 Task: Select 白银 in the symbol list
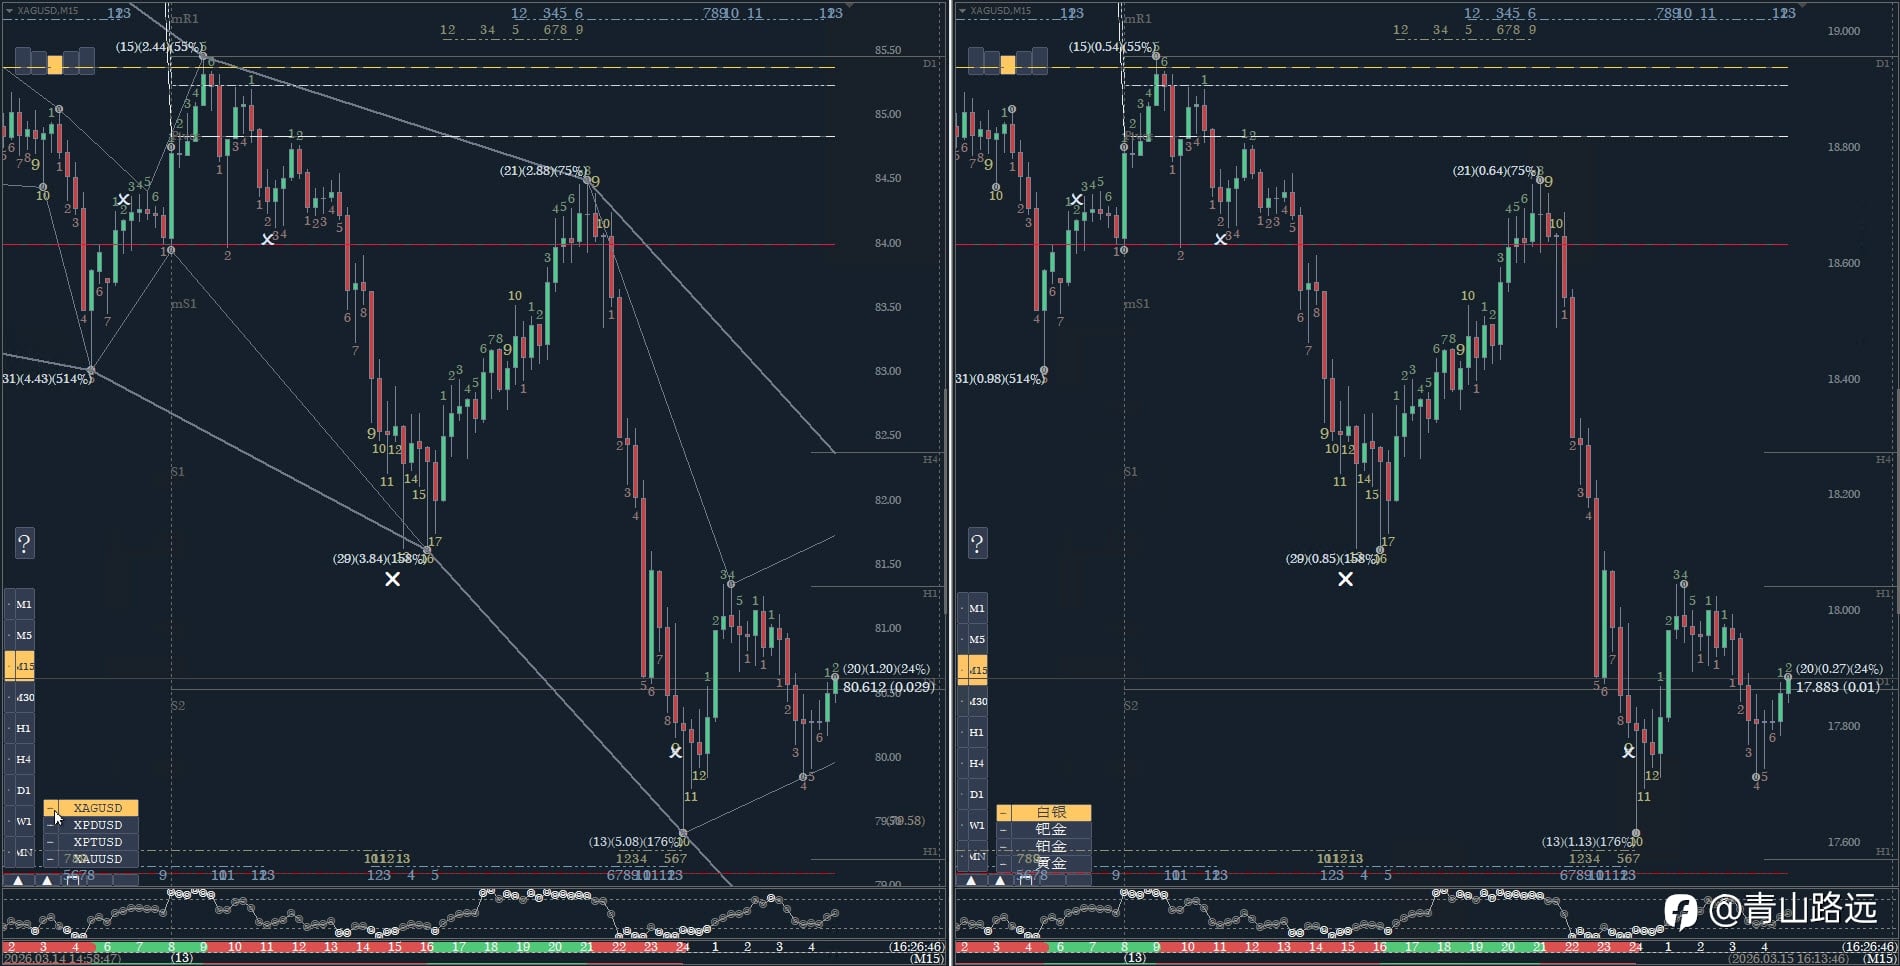tap(1051, 813)
